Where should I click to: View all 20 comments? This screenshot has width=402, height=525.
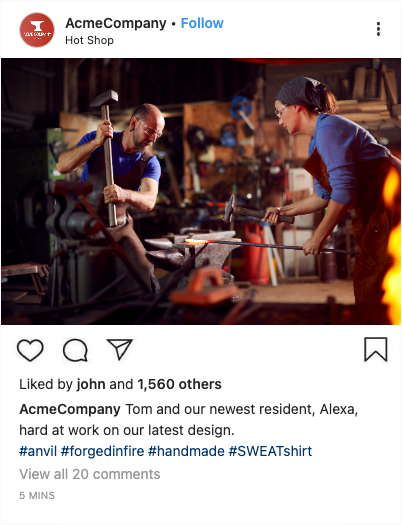[90, 474]
